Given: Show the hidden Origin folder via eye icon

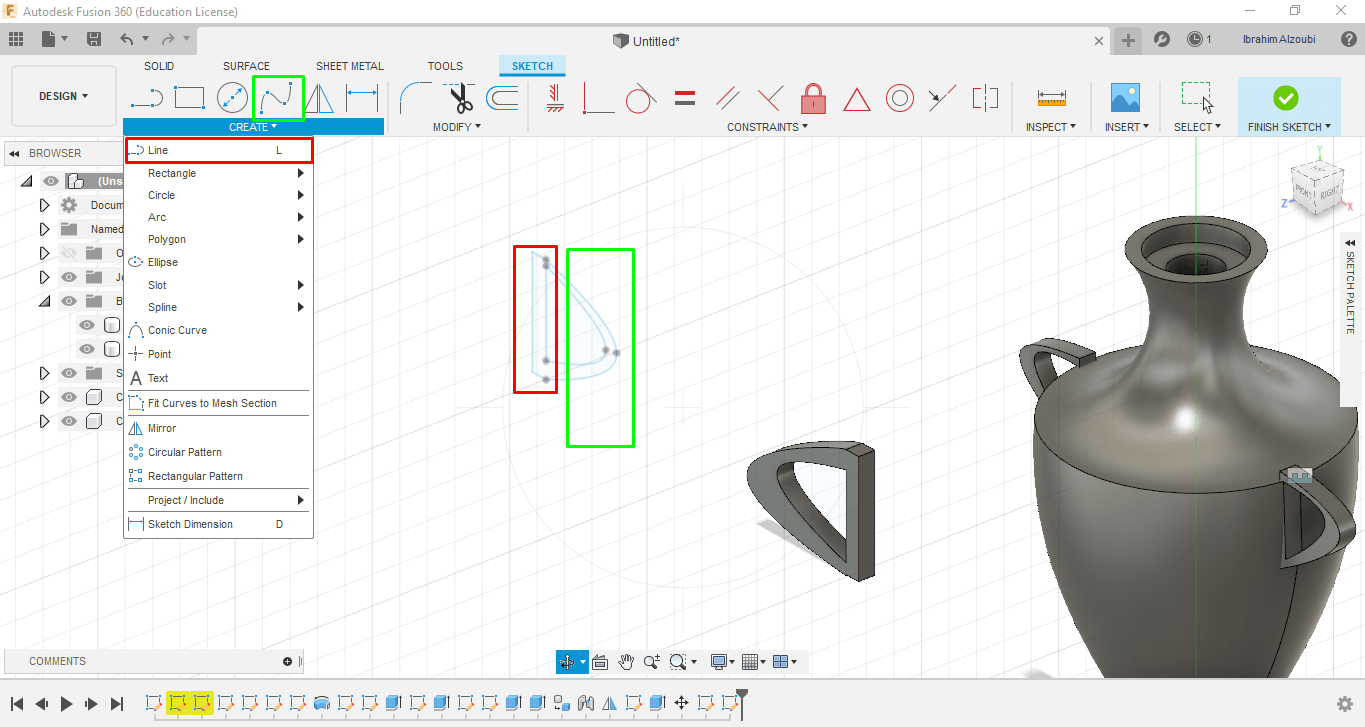Looking at the screenshot, I should click(x=69, y=253).
